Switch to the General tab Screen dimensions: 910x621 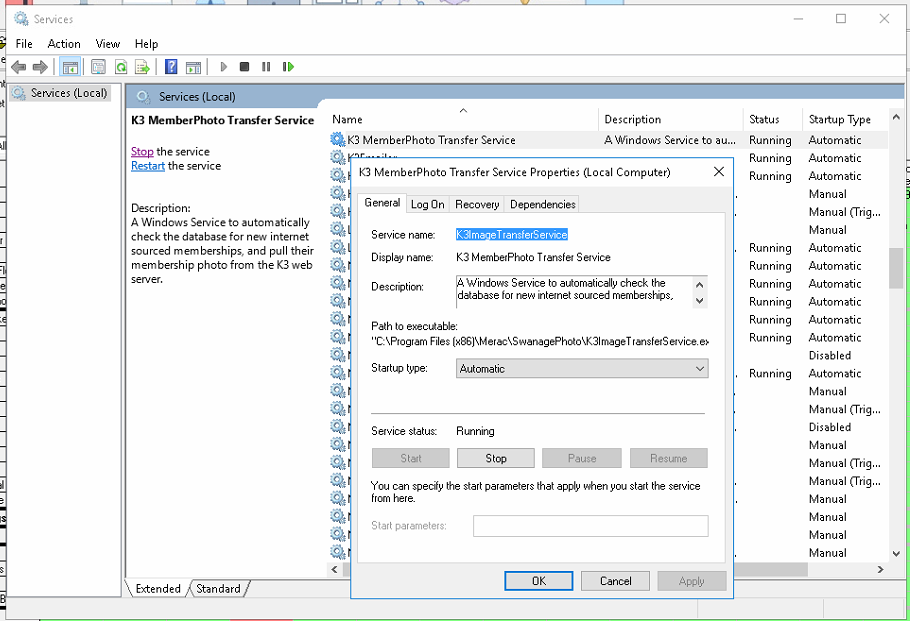coord(382,203)
